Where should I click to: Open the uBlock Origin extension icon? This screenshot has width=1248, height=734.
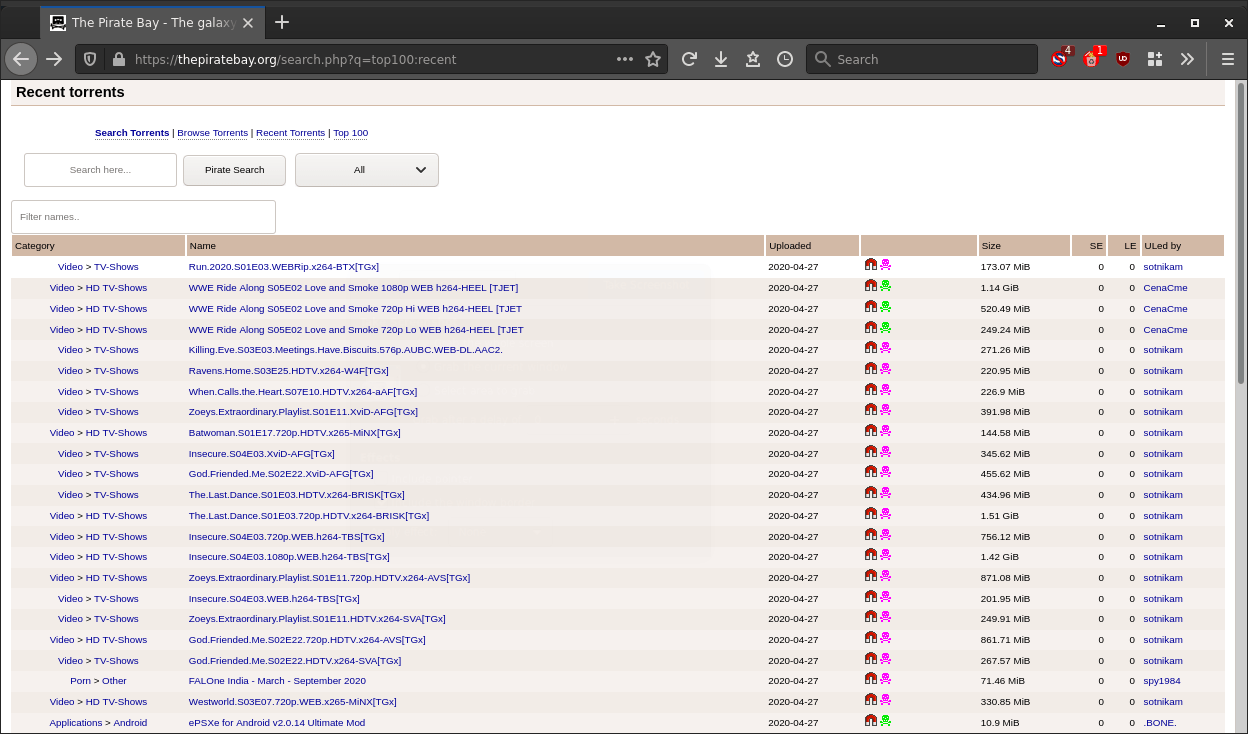tap(1123, 59)
